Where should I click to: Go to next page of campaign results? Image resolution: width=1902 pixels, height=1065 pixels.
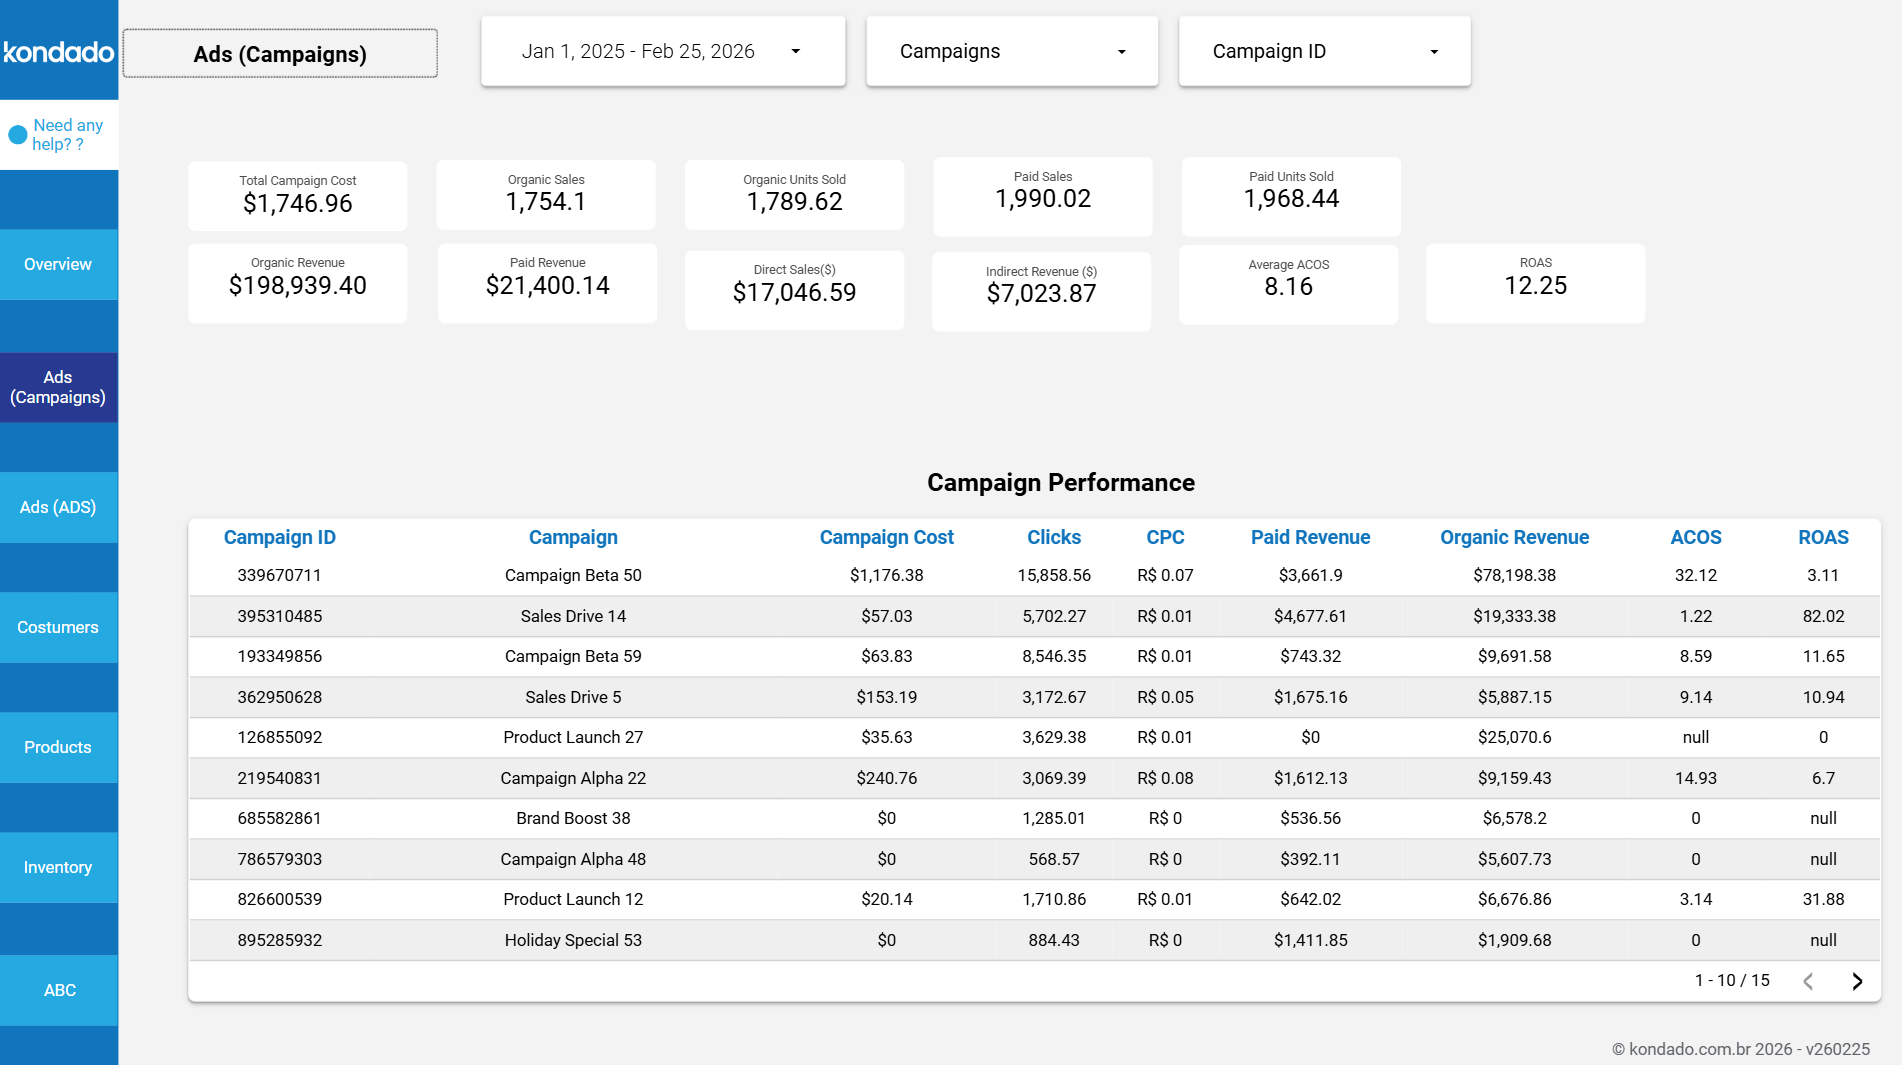1857,981
